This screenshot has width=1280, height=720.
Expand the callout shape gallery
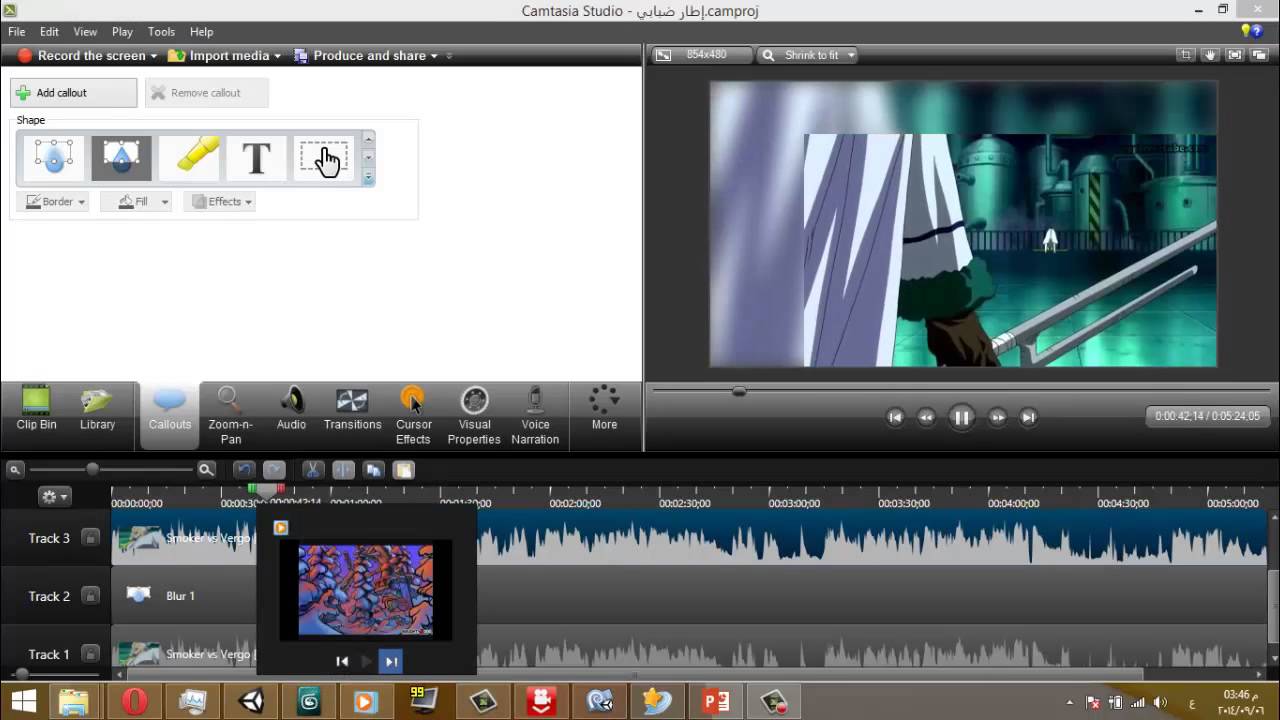click(x=368, y=178)
